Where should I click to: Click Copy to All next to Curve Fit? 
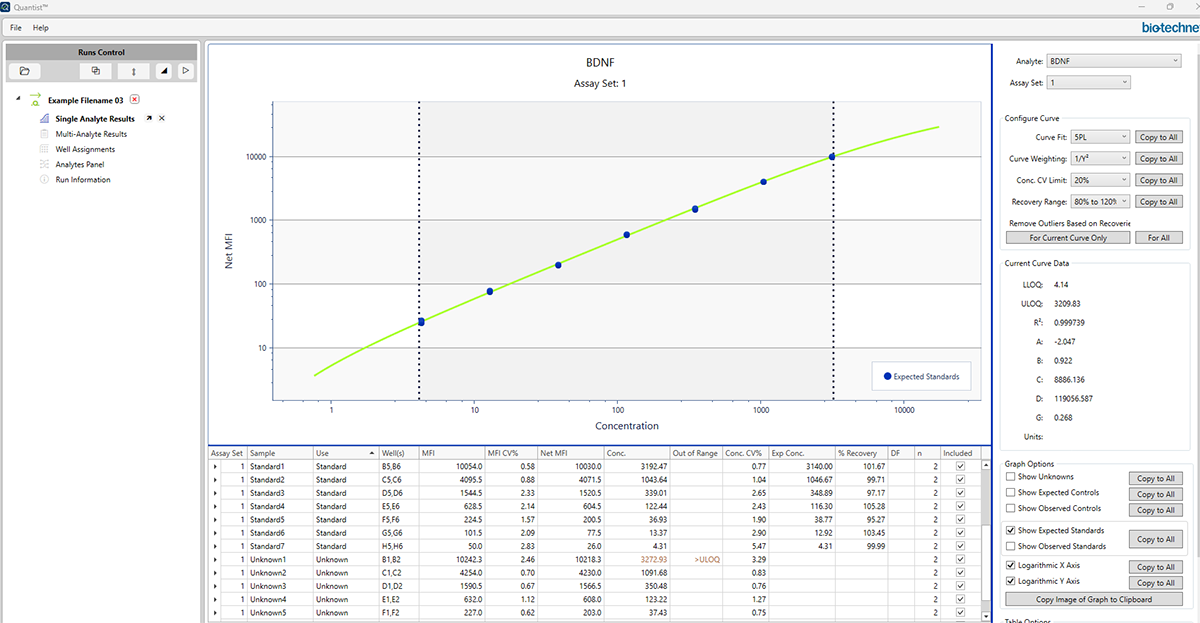tap(1158, 136)
